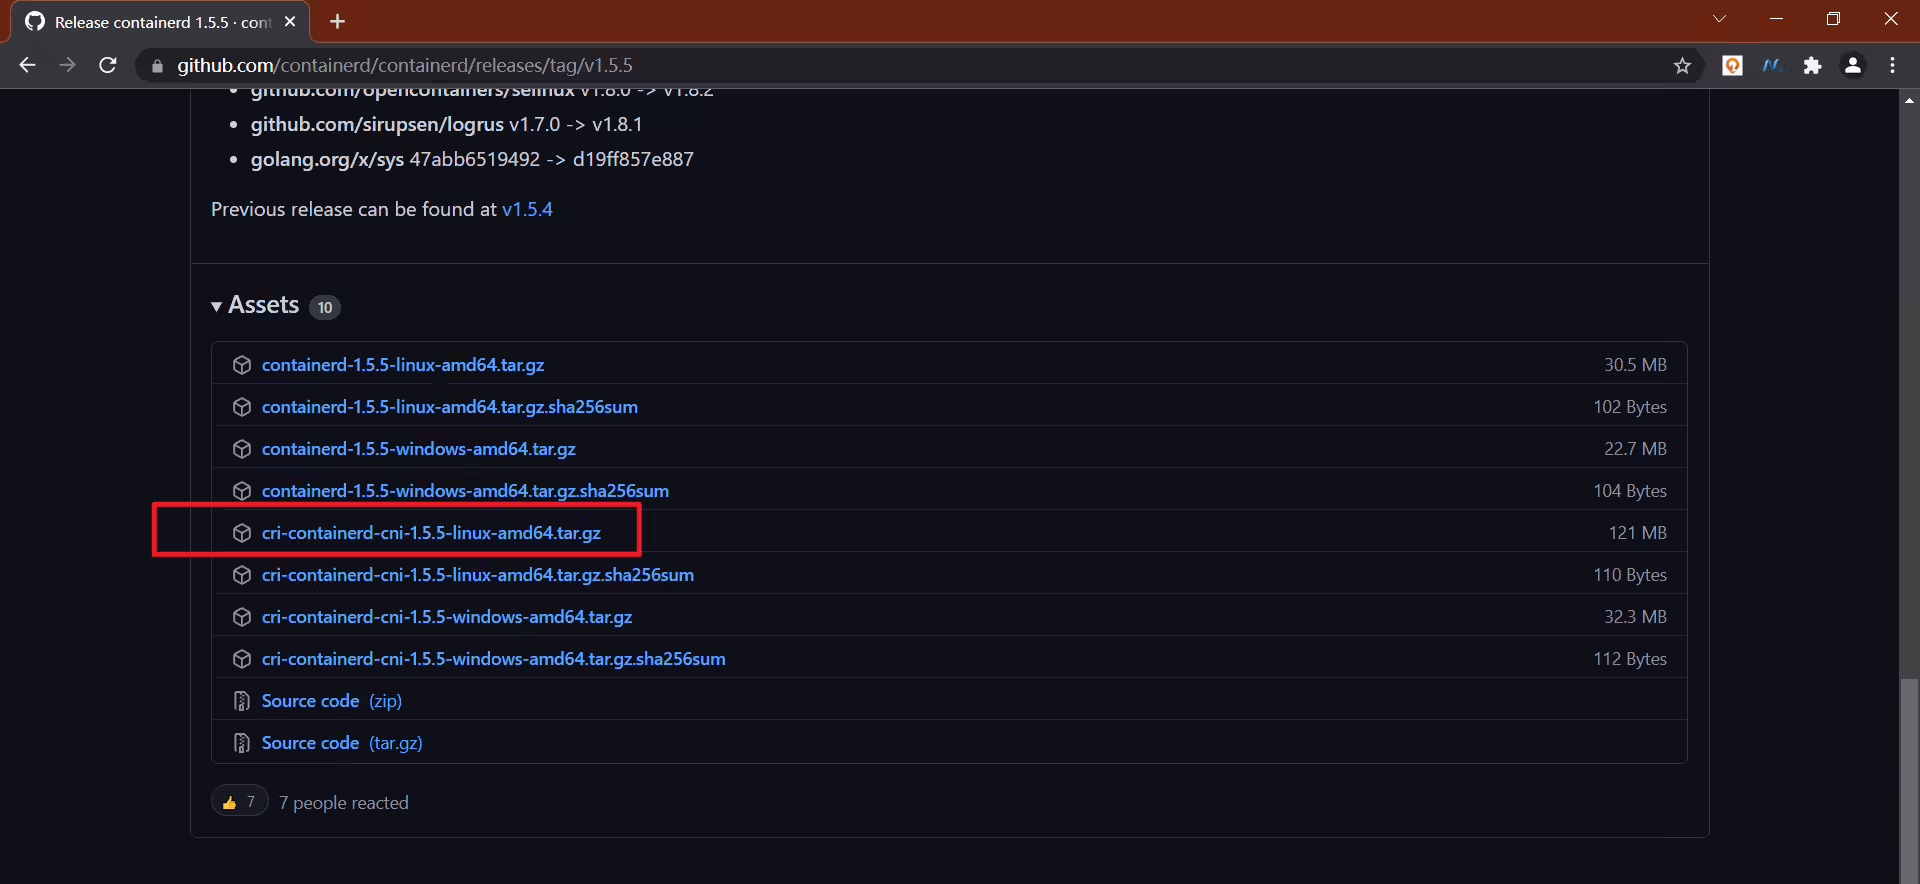Screen dimensions: 1920x884
Task: Download containerd-1.5.5-windows-amd64.tar.gz.sha256sum
Action: click(465, 491)
